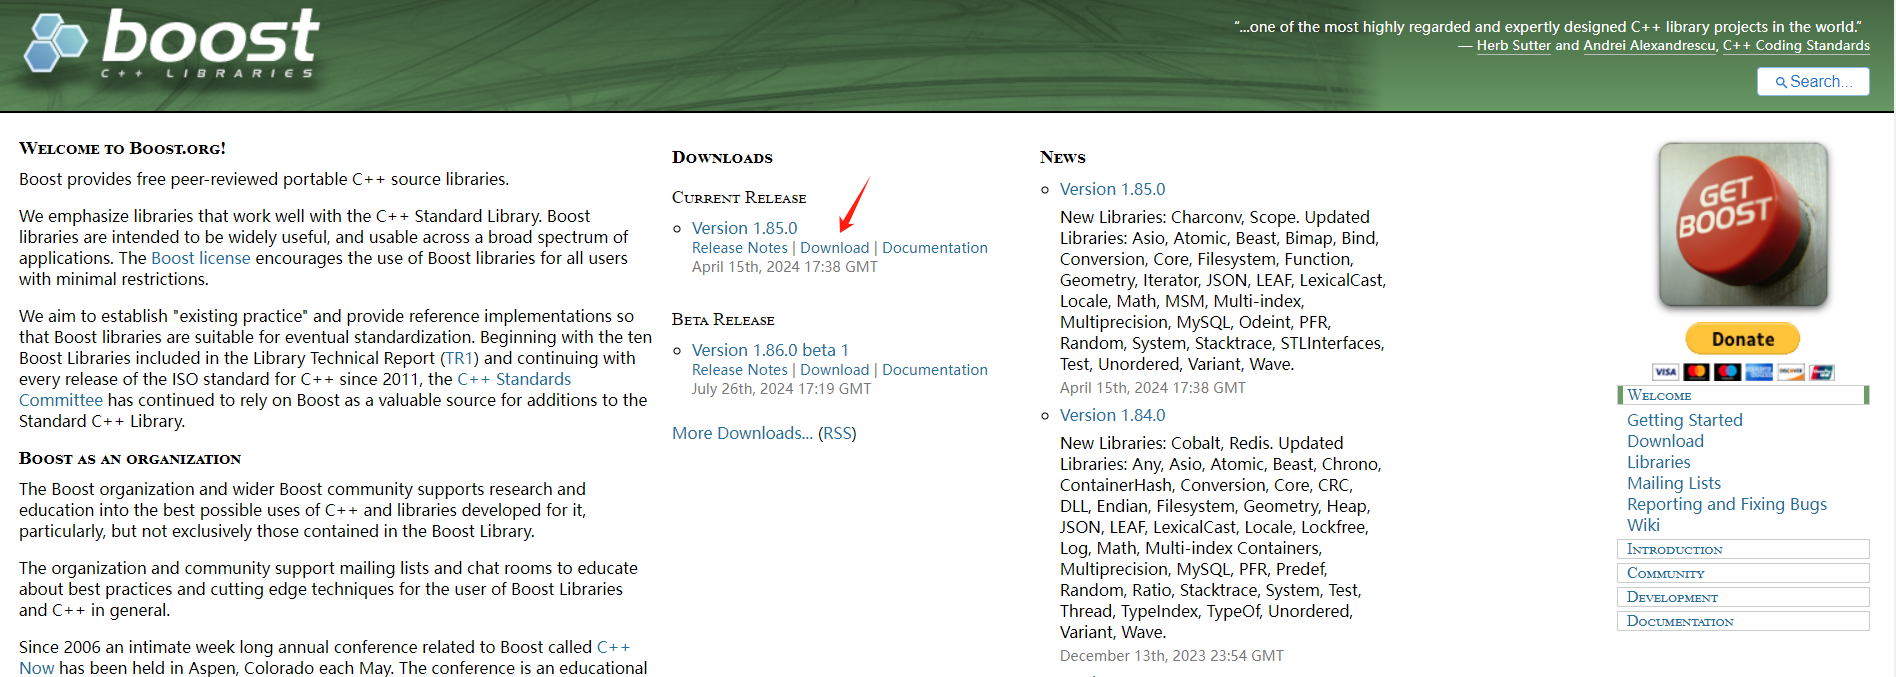Image resolution: width=1896 pixels, height=677 pixels.
Task: Click in the Search box
Action: click(1813, 82)
